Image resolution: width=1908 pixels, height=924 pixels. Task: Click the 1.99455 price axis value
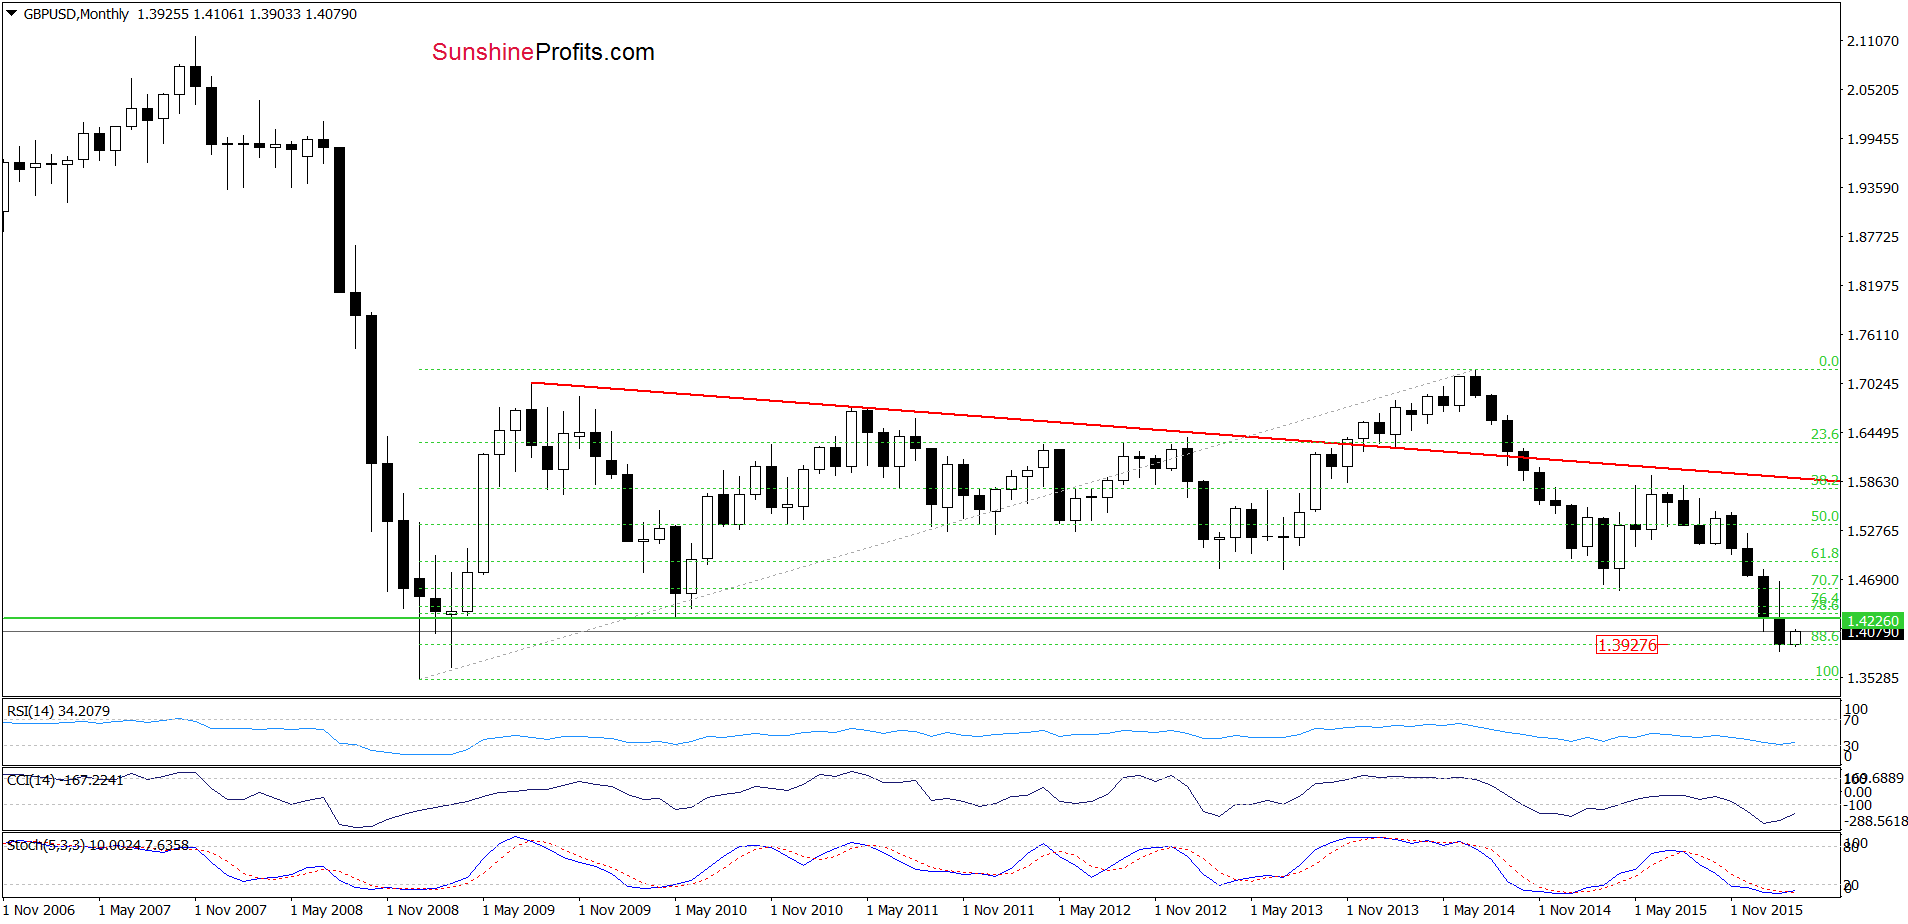[x=1873, y=139]
